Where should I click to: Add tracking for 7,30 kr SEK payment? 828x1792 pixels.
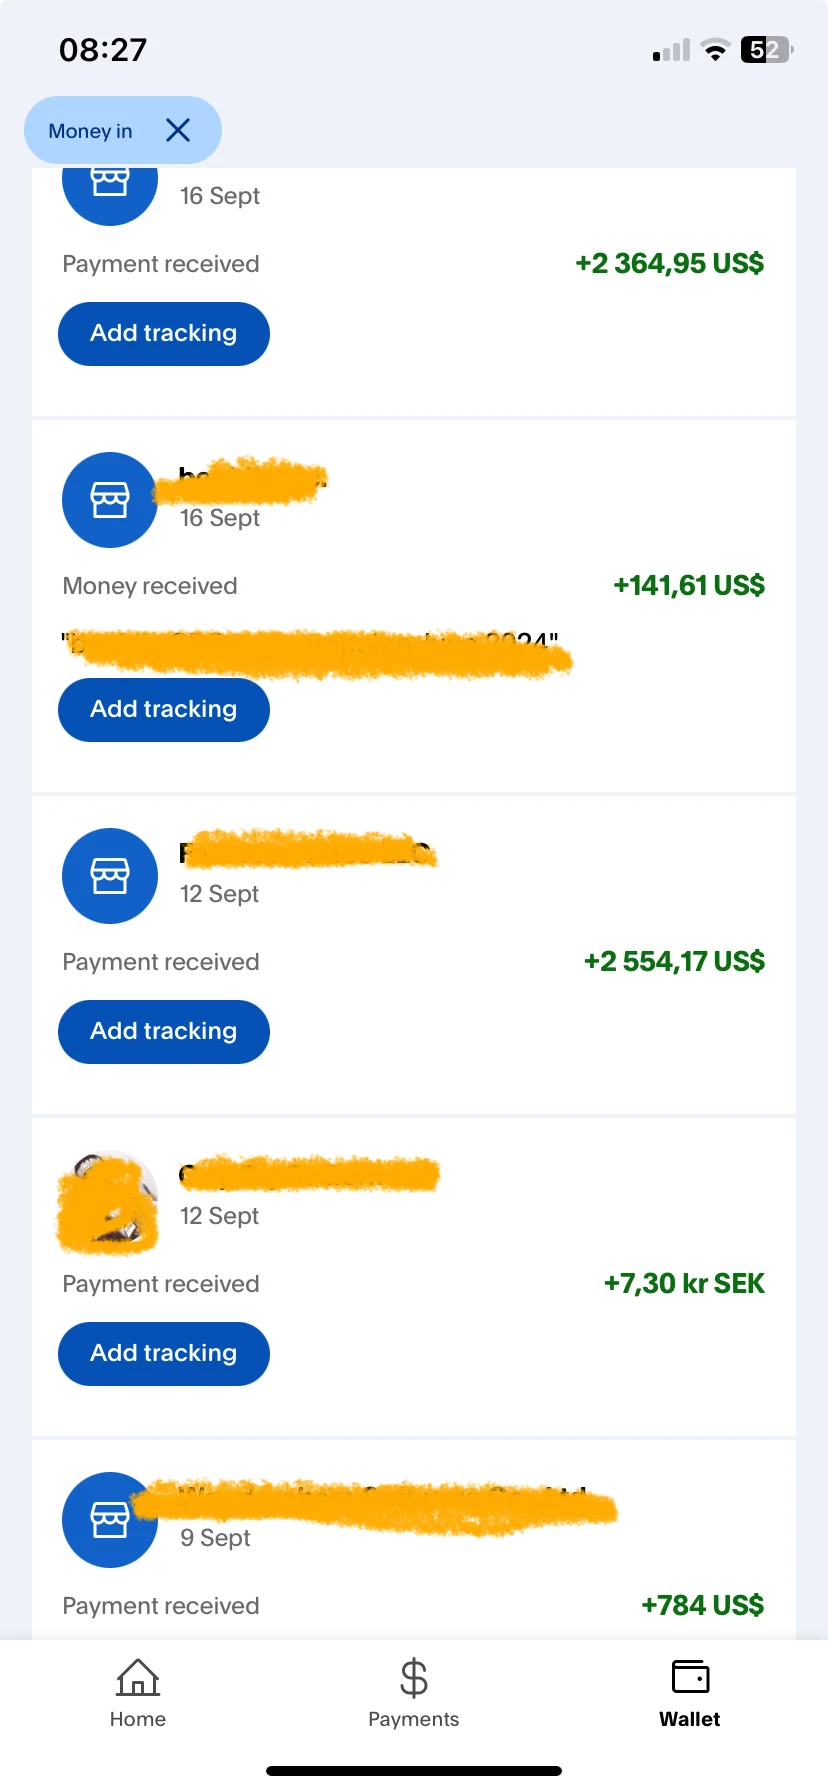click(x=164, y=1354)
